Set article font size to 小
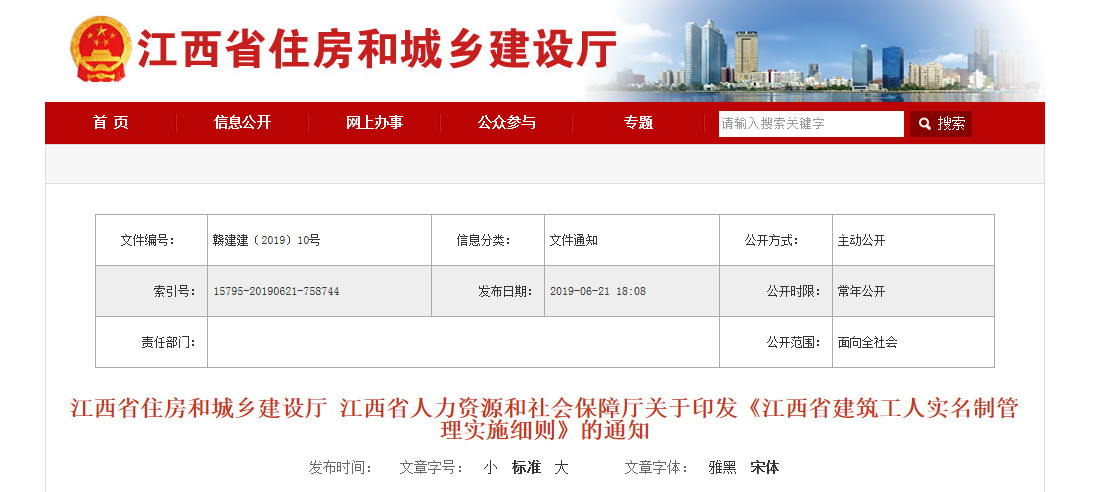The width and height of the screenshot is (1115, 492). tap(490, 467)
